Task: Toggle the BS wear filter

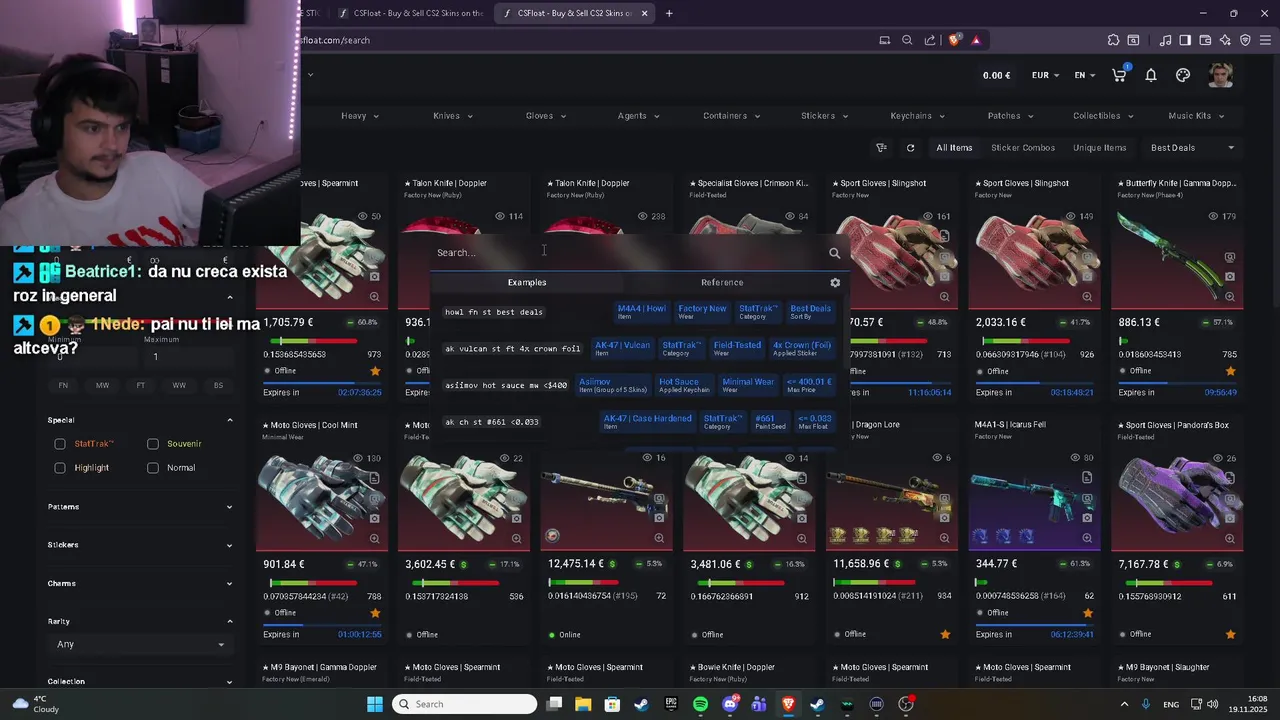Action: point(218,385)
